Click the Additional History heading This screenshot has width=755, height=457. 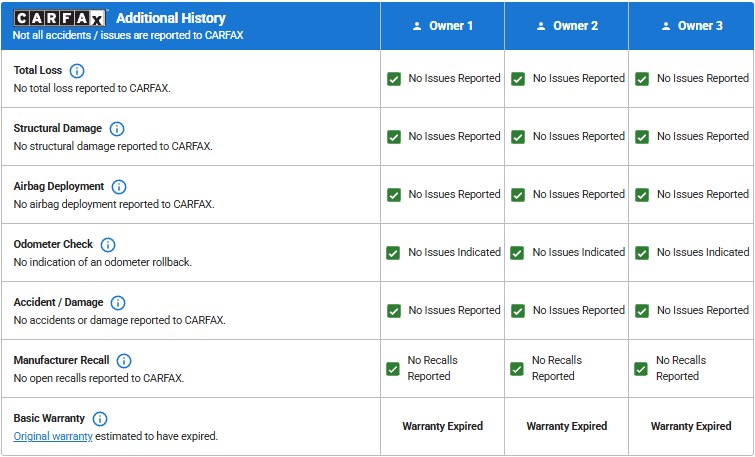click(x=171, y=18)
